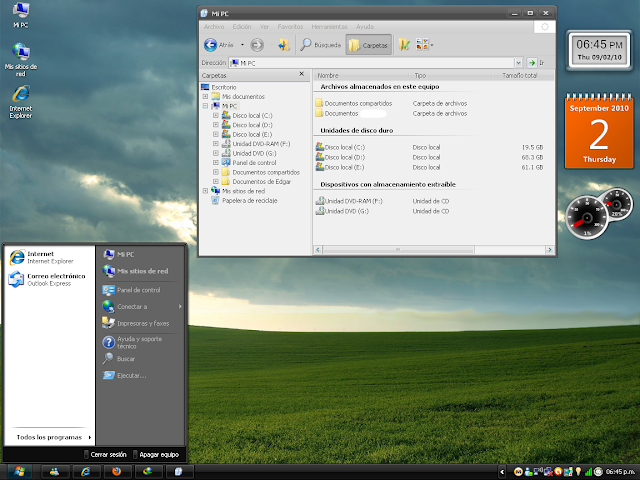Viewport: 640px width, 480px height.
Task: Expand Disco local (C:) tree node
Action: [x=216, y=116]
